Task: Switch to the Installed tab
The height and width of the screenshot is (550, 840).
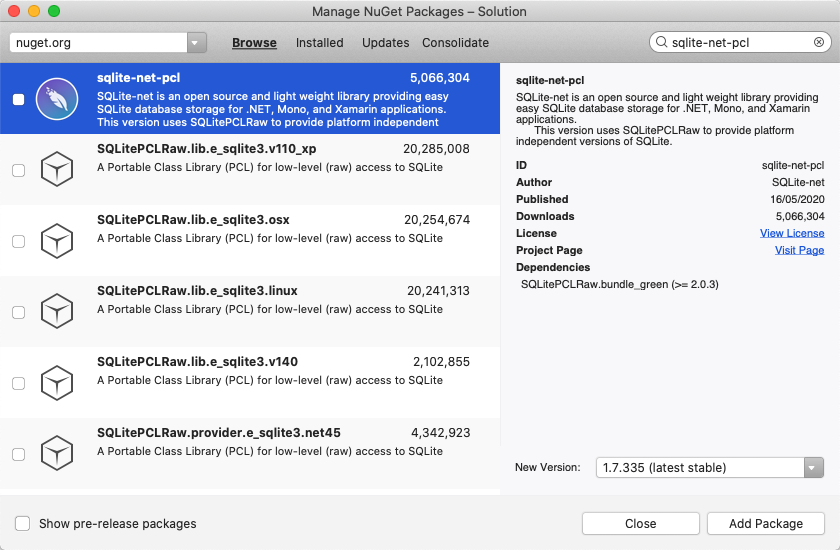Action: 319,43
